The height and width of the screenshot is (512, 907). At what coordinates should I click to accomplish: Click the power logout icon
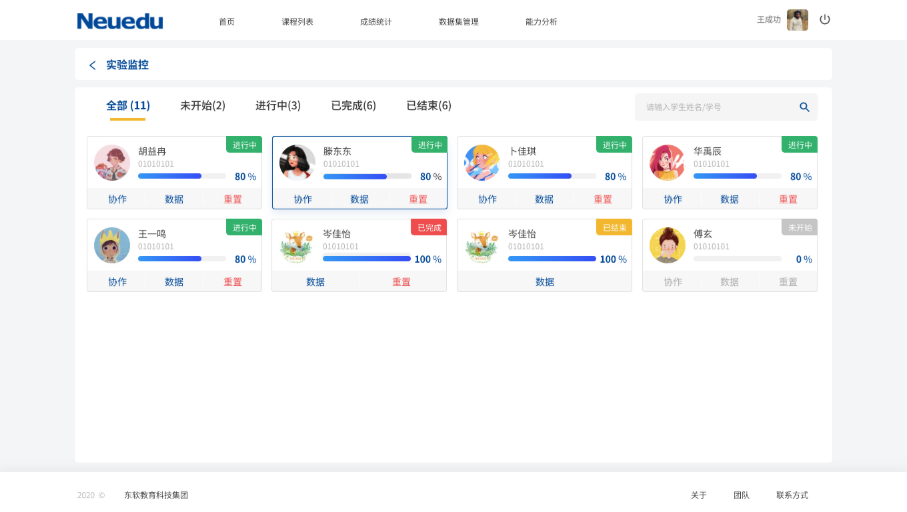824,20
